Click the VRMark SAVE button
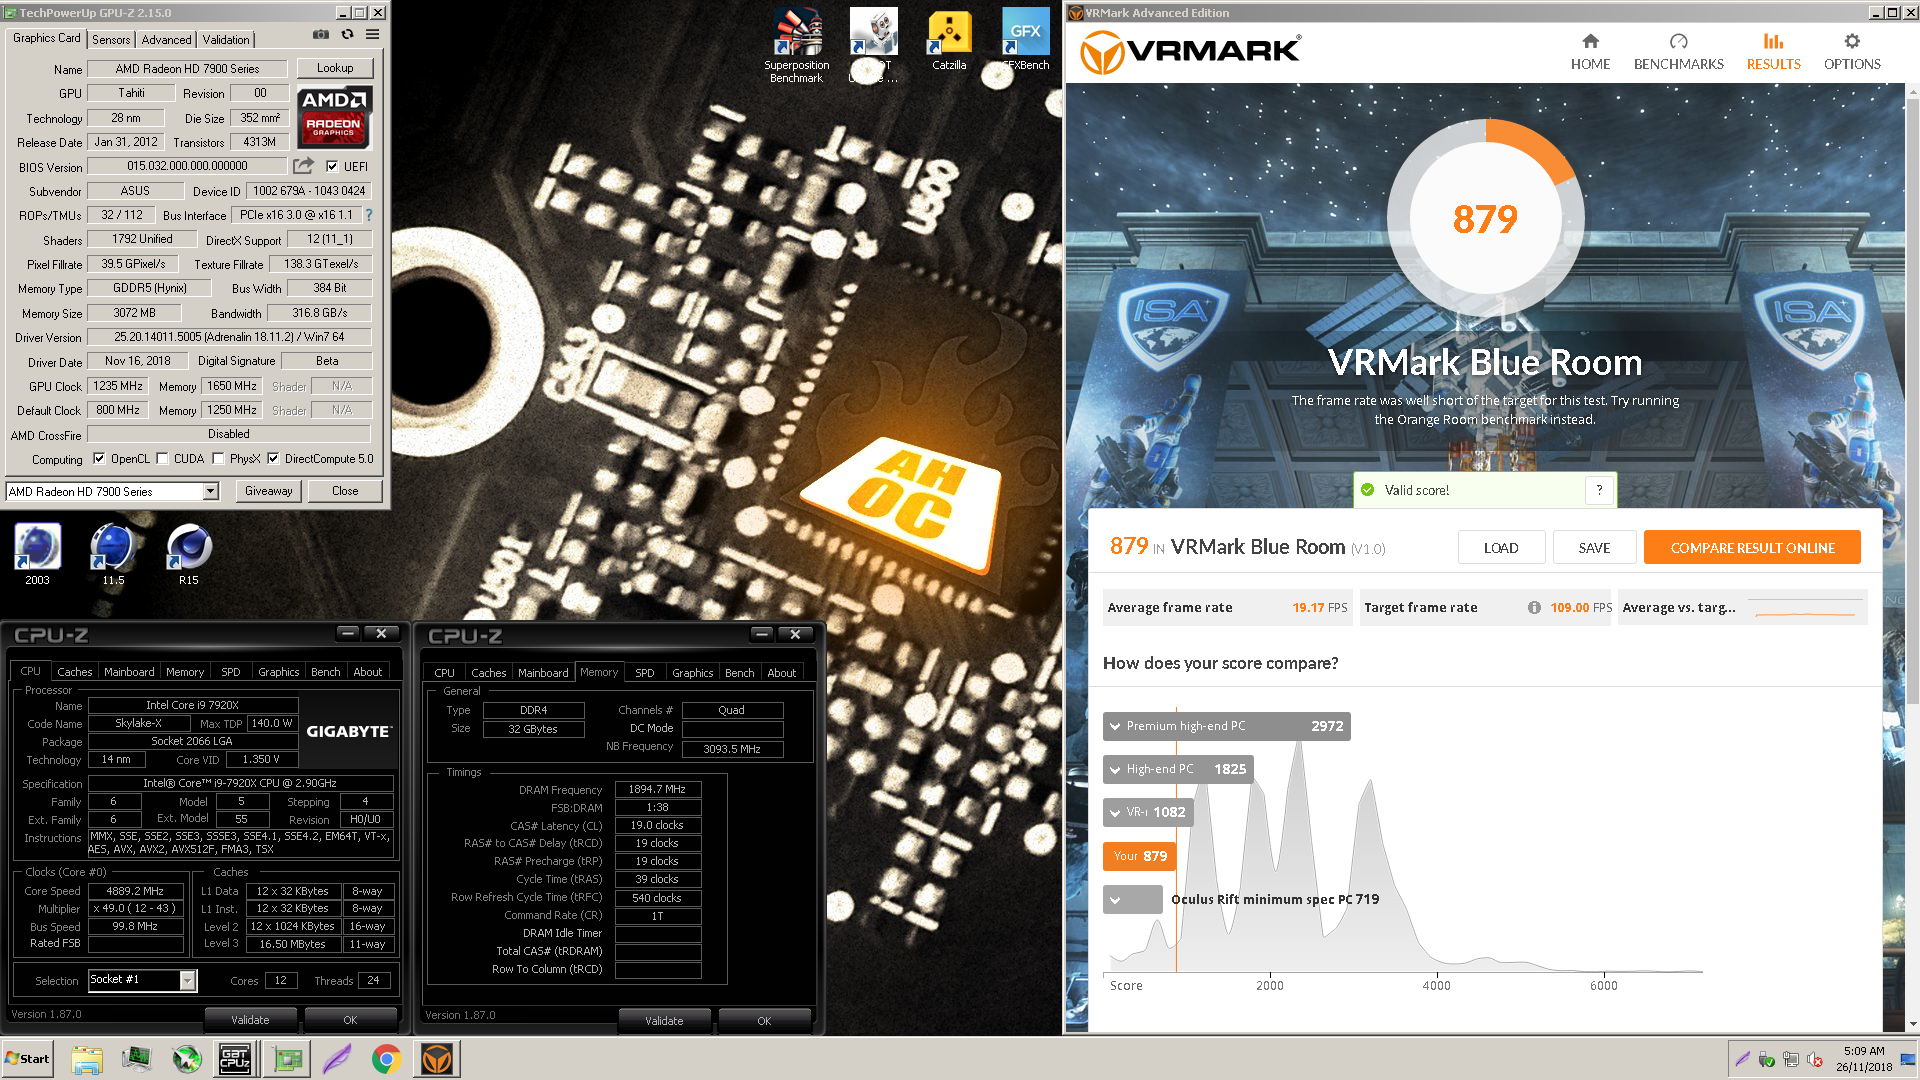 point(1594,548)
